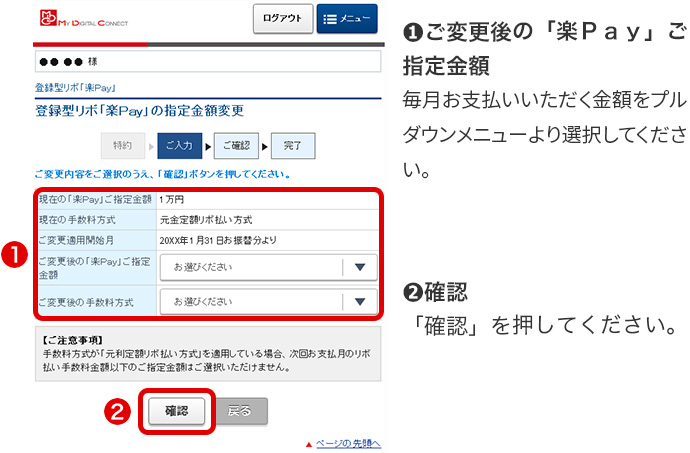Click the ご注意事項 notice box
690x453 pixels.
[207, 354]
